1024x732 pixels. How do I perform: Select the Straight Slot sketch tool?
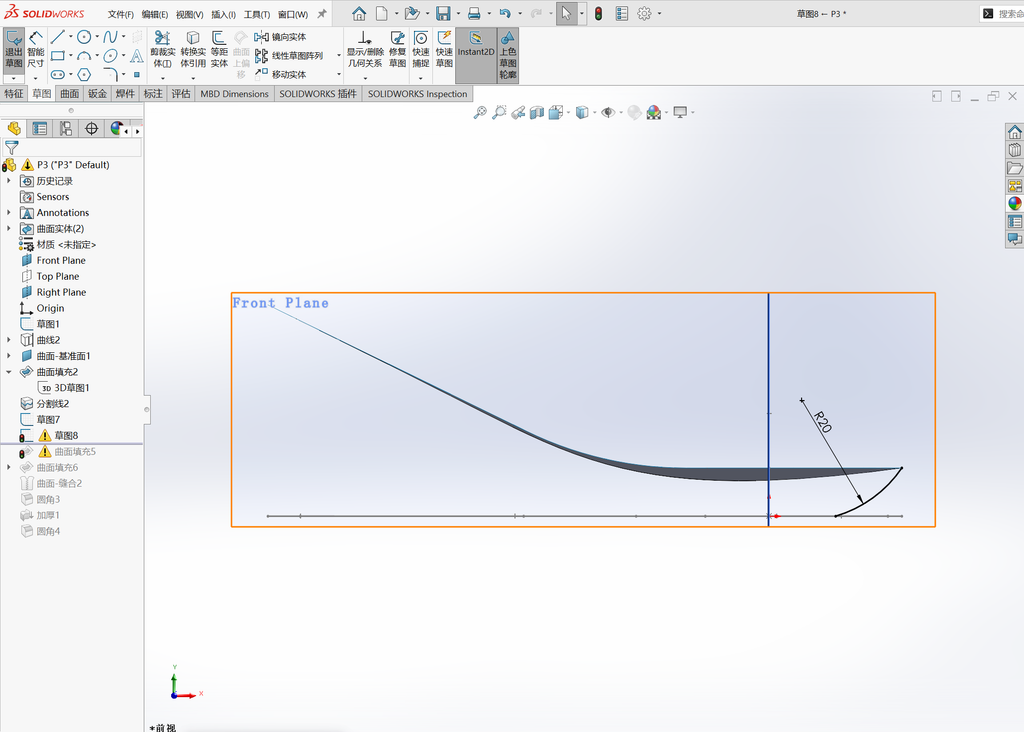[x=57, y=74]
